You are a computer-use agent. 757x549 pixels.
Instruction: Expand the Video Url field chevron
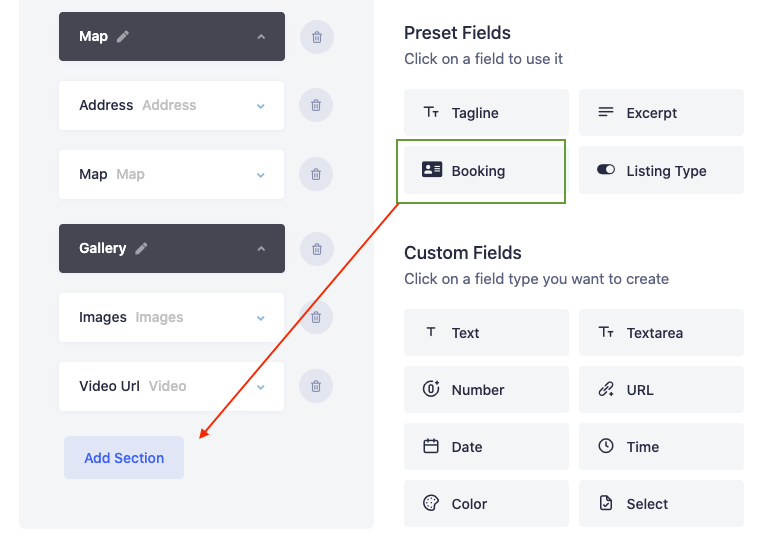261,387
